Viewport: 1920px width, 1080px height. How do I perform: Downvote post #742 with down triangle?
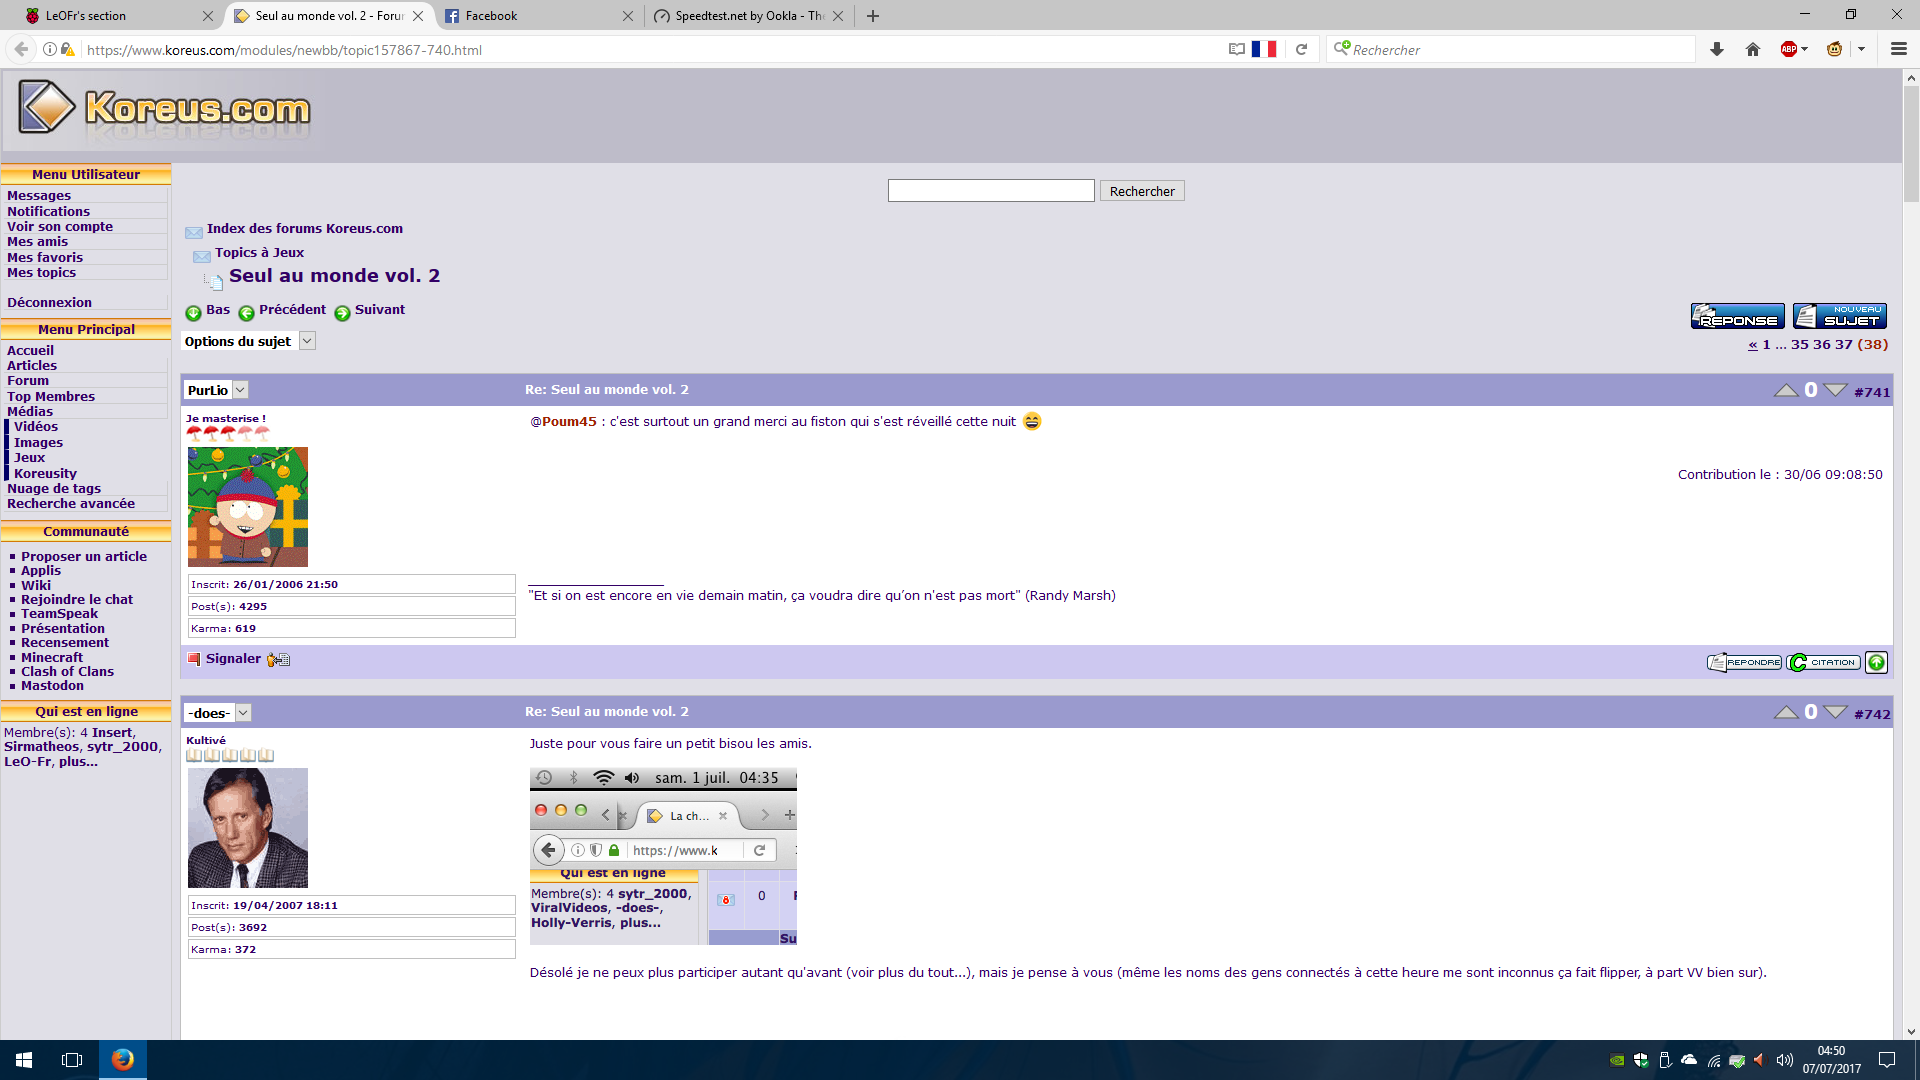point(1835,712)
